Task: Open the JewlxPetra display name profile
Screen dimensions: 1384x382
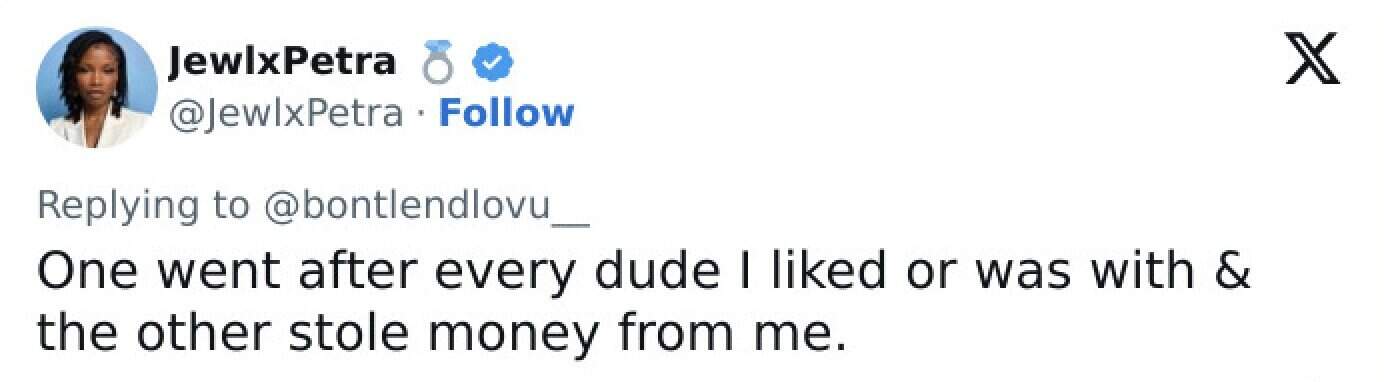Action: pos(282,63)
